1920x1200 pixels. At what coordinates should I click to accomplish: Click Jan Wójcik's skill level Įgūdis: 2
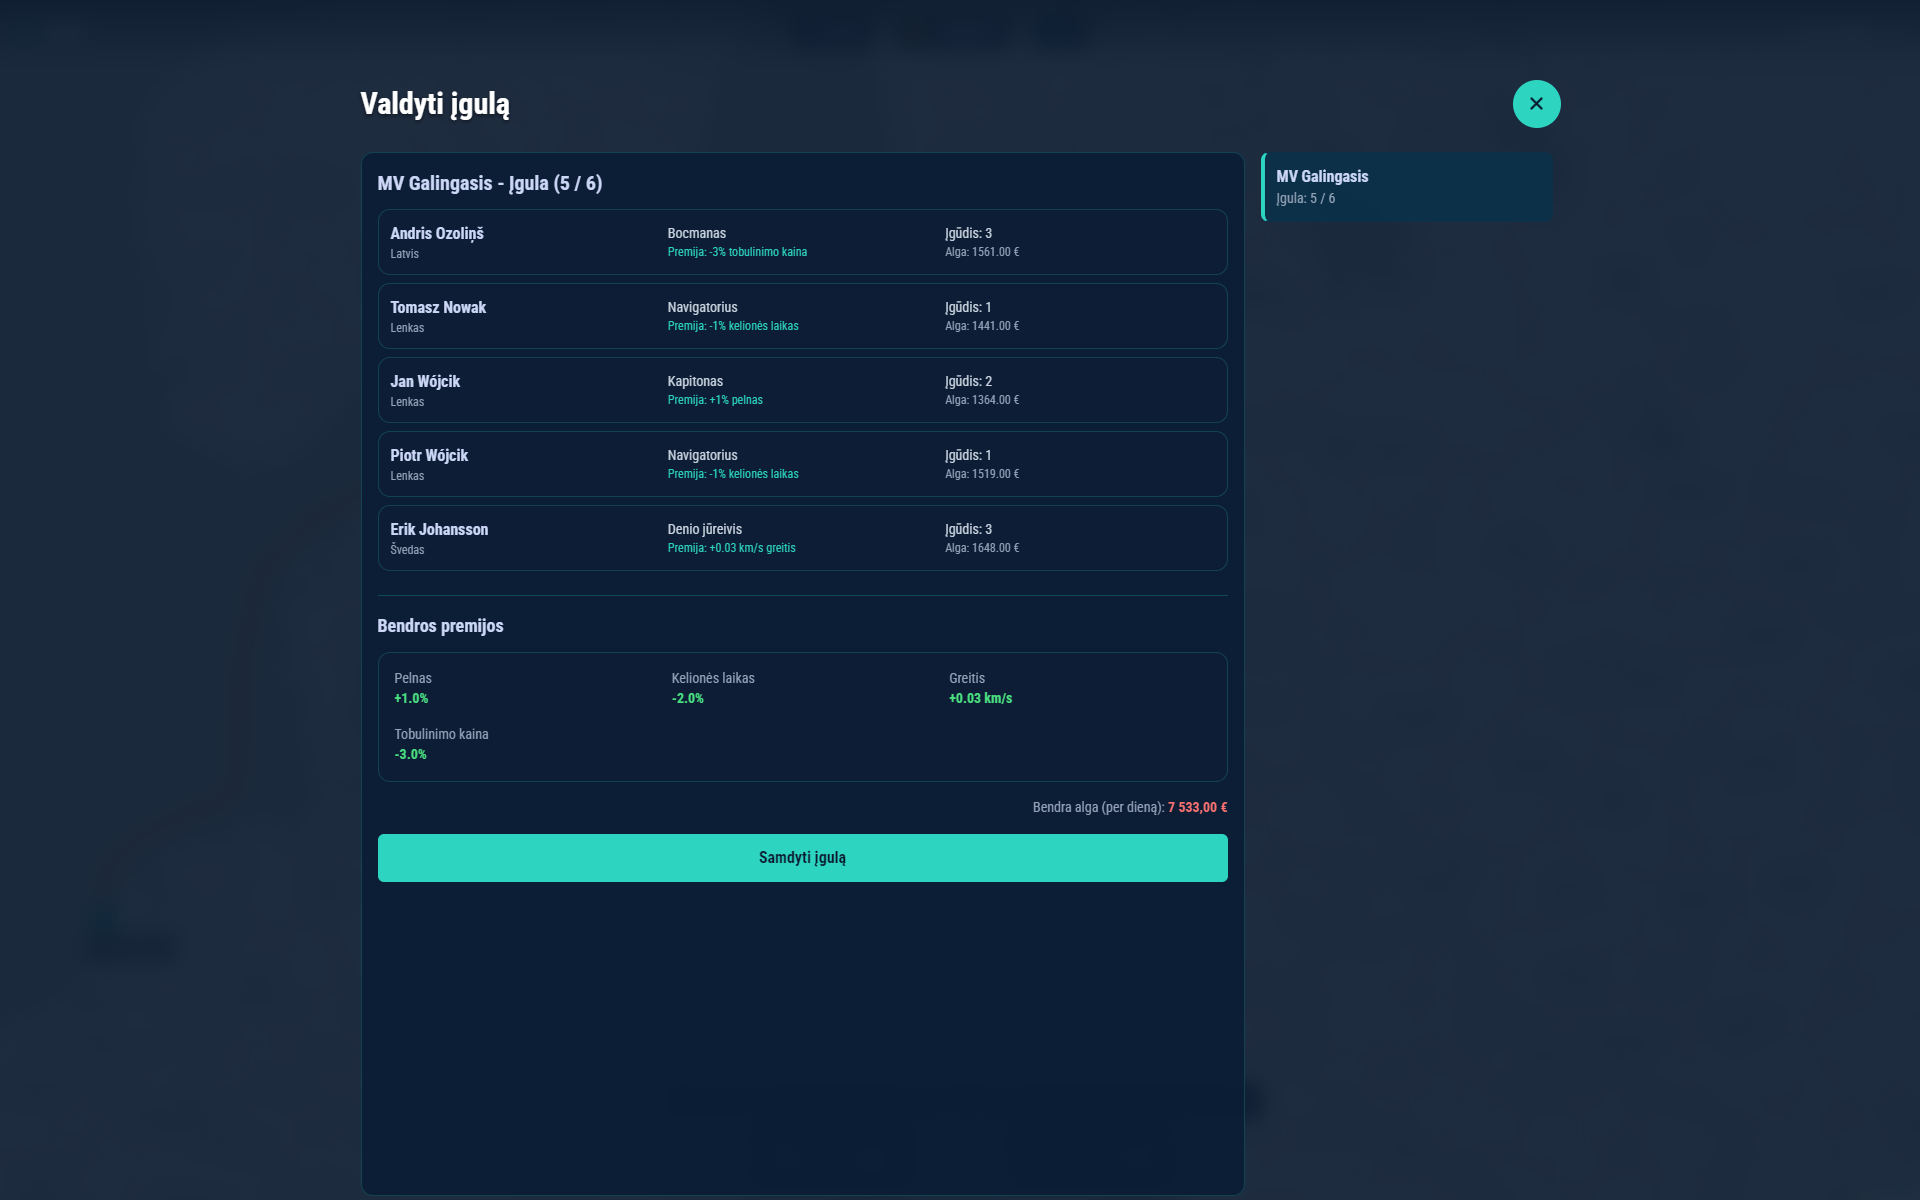968,381
